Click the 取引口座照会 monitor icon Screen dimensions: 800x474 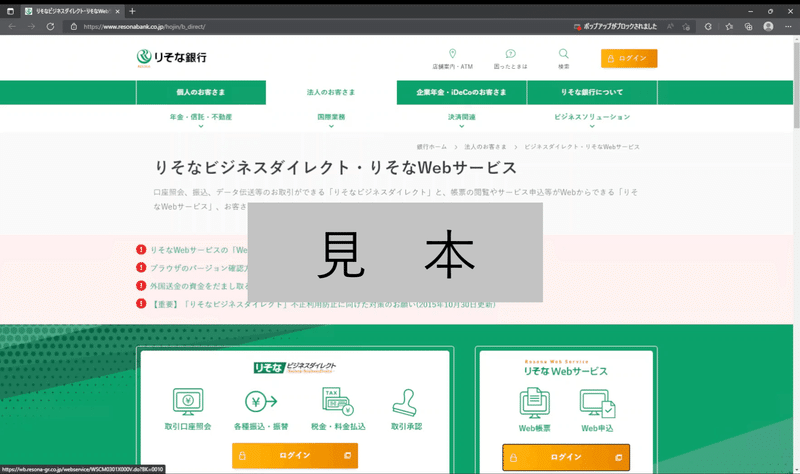[x=188, y=402]
